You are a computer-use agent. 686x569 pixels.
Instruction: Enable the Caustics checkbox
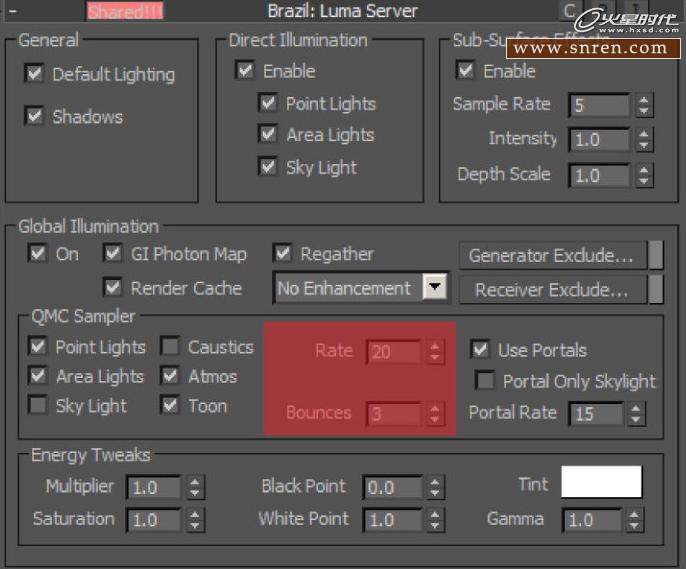click(x=170, y=346)
